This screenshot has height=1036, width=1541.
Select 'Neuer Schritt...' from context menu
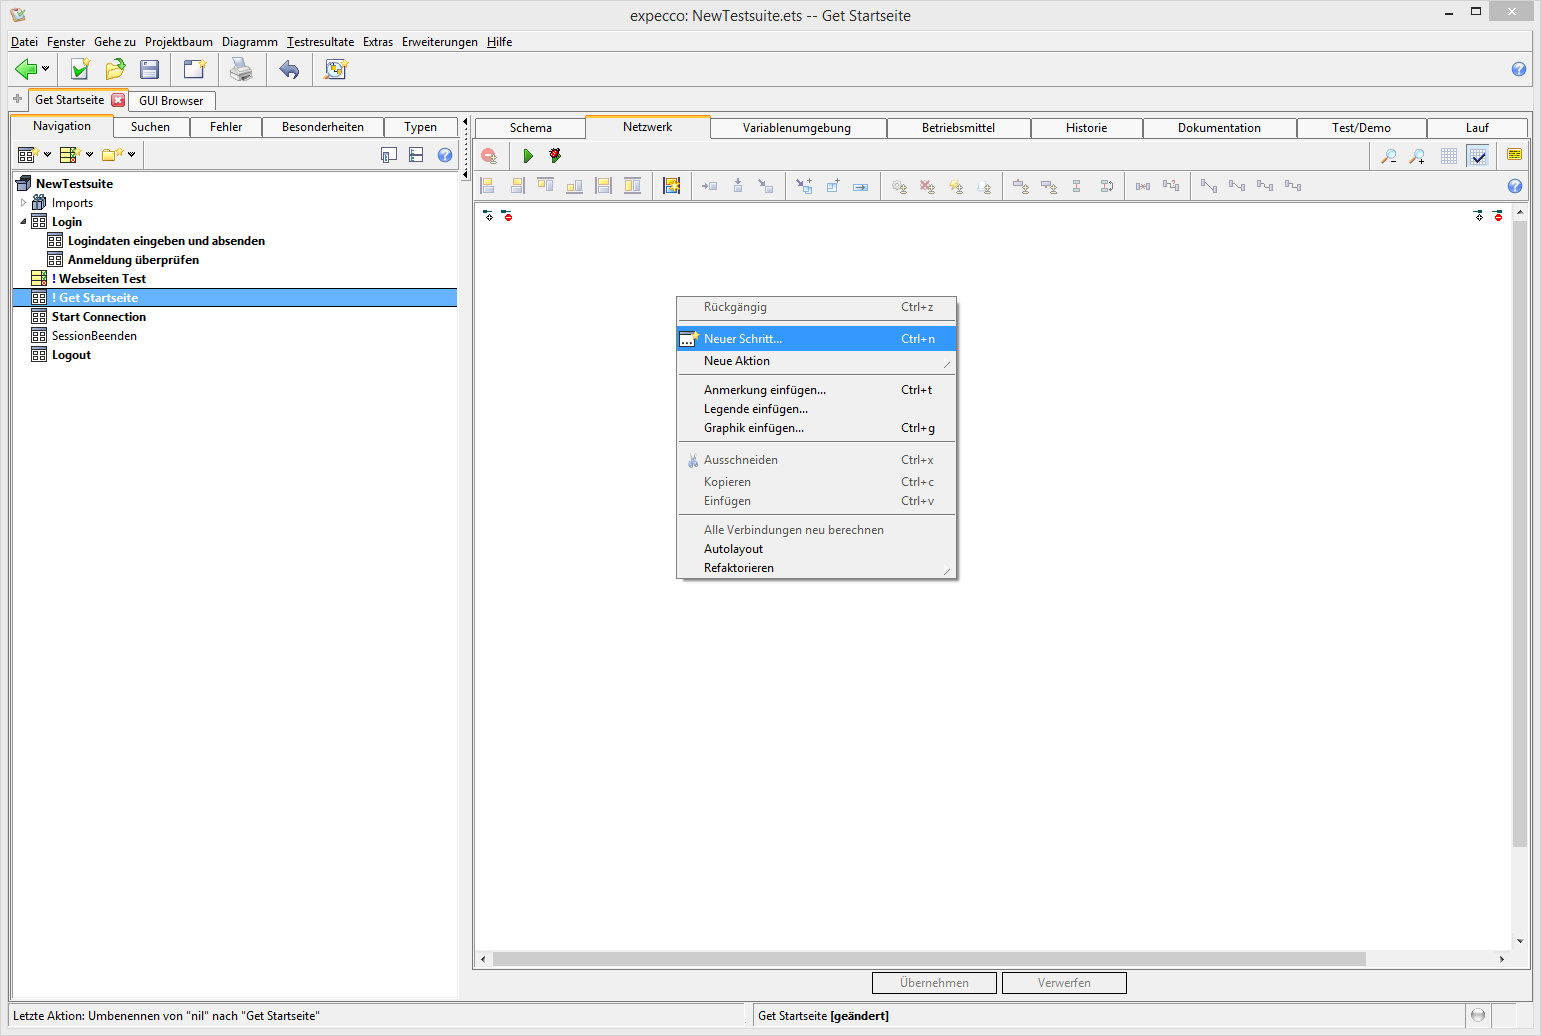click(x=743, y=339)
